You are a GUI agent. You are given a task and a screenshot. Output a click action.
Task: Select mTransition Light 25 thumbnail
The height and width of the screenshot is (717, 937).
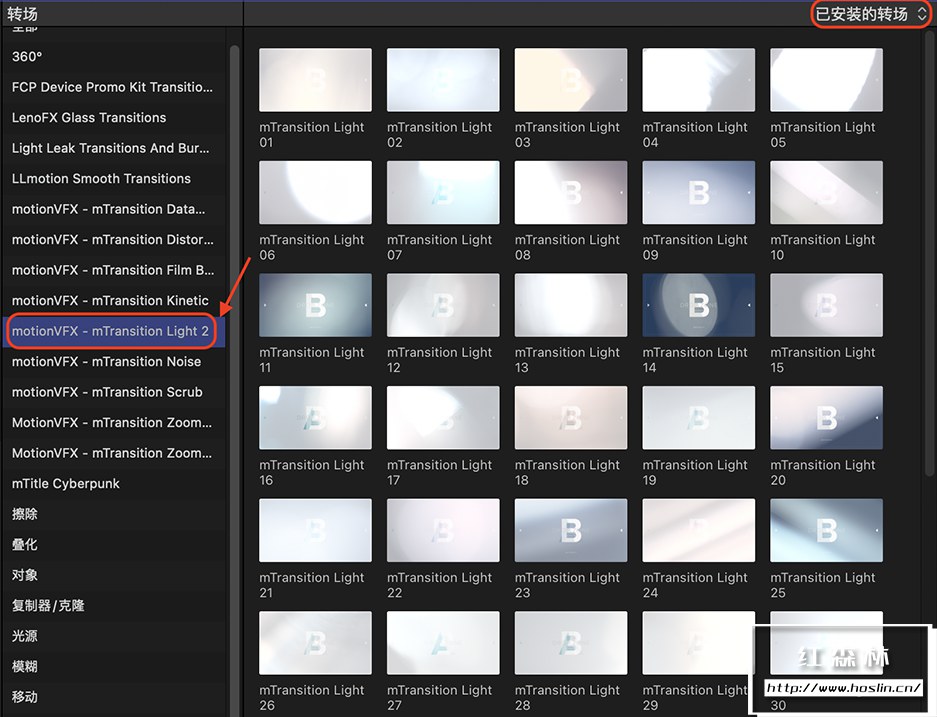pos(826,531)
